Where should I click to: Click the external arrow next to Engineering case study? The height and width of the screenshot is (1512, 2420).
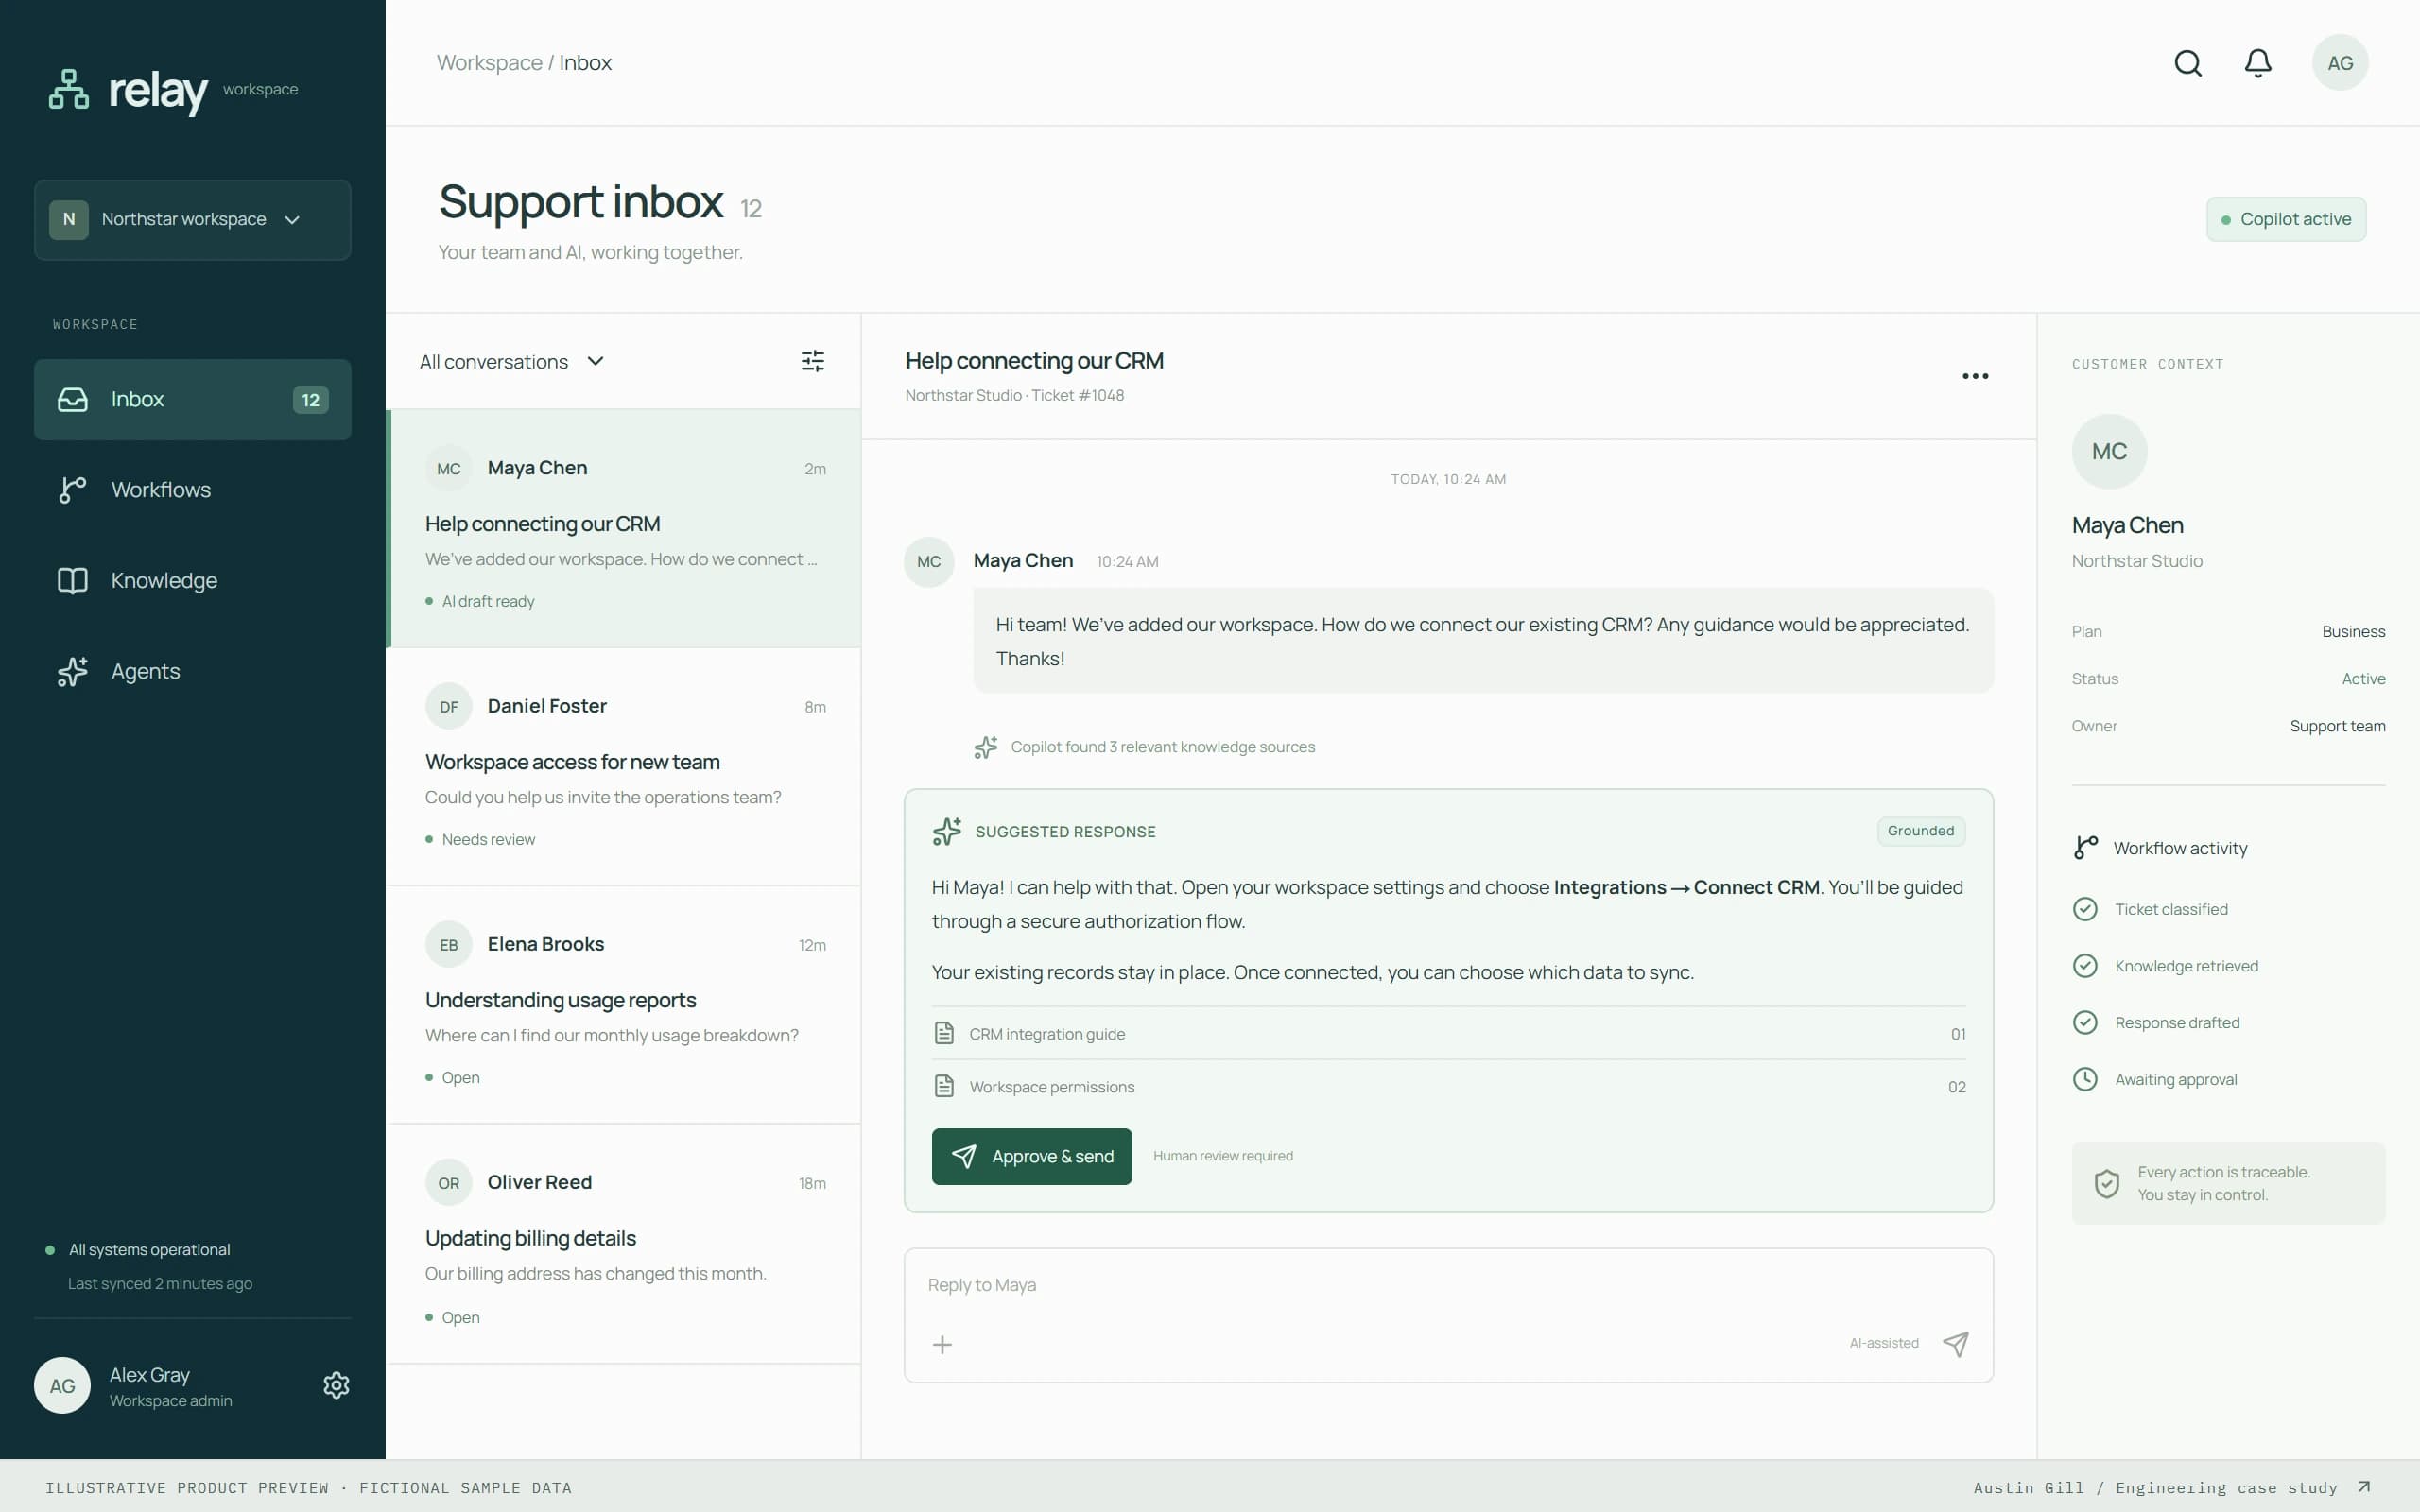point(2364,1487)
